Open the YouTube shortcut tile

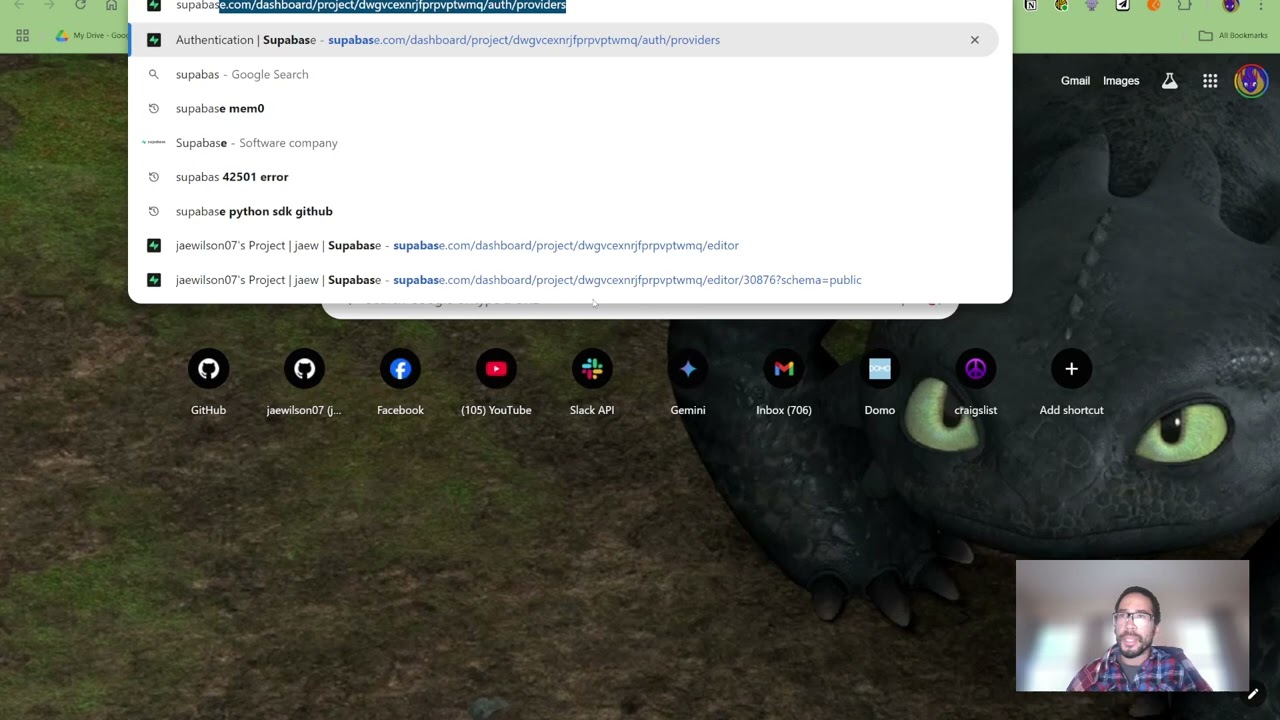tap(496, 370)
